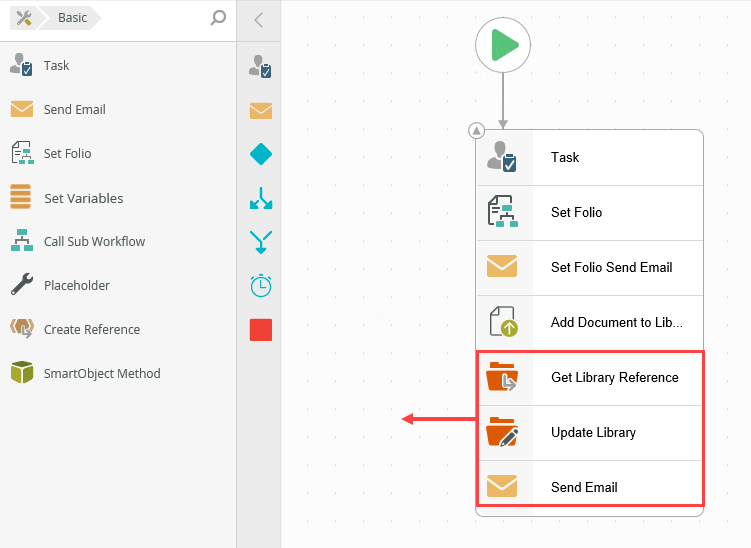Select the teal diamond Decision icon

pyautogui.click(x=261, y=154)
